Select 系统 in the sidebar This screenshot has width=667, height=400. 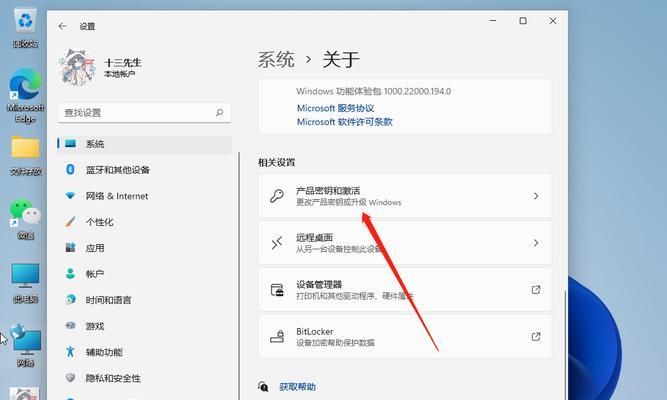[x=145, y=144]
